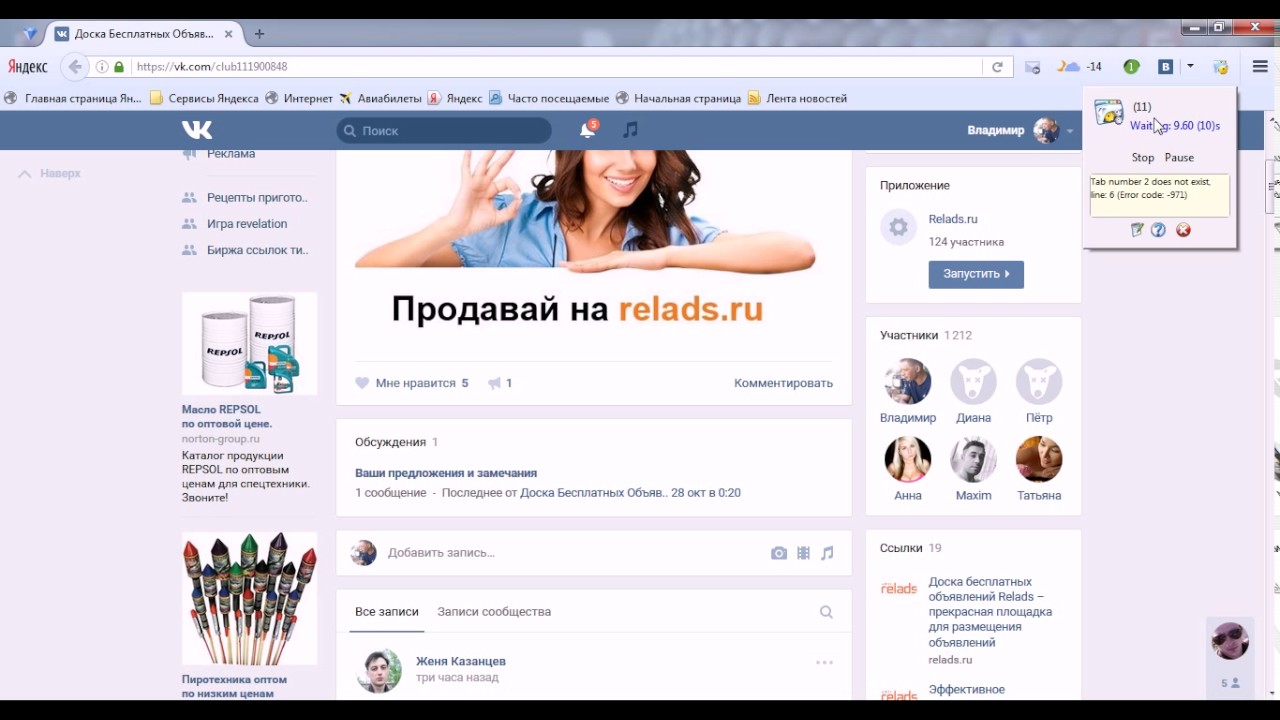This screenshot has height=720, width=1280.
Task: Open the VK music note icon in header
Action: click(x=630, y=130)
